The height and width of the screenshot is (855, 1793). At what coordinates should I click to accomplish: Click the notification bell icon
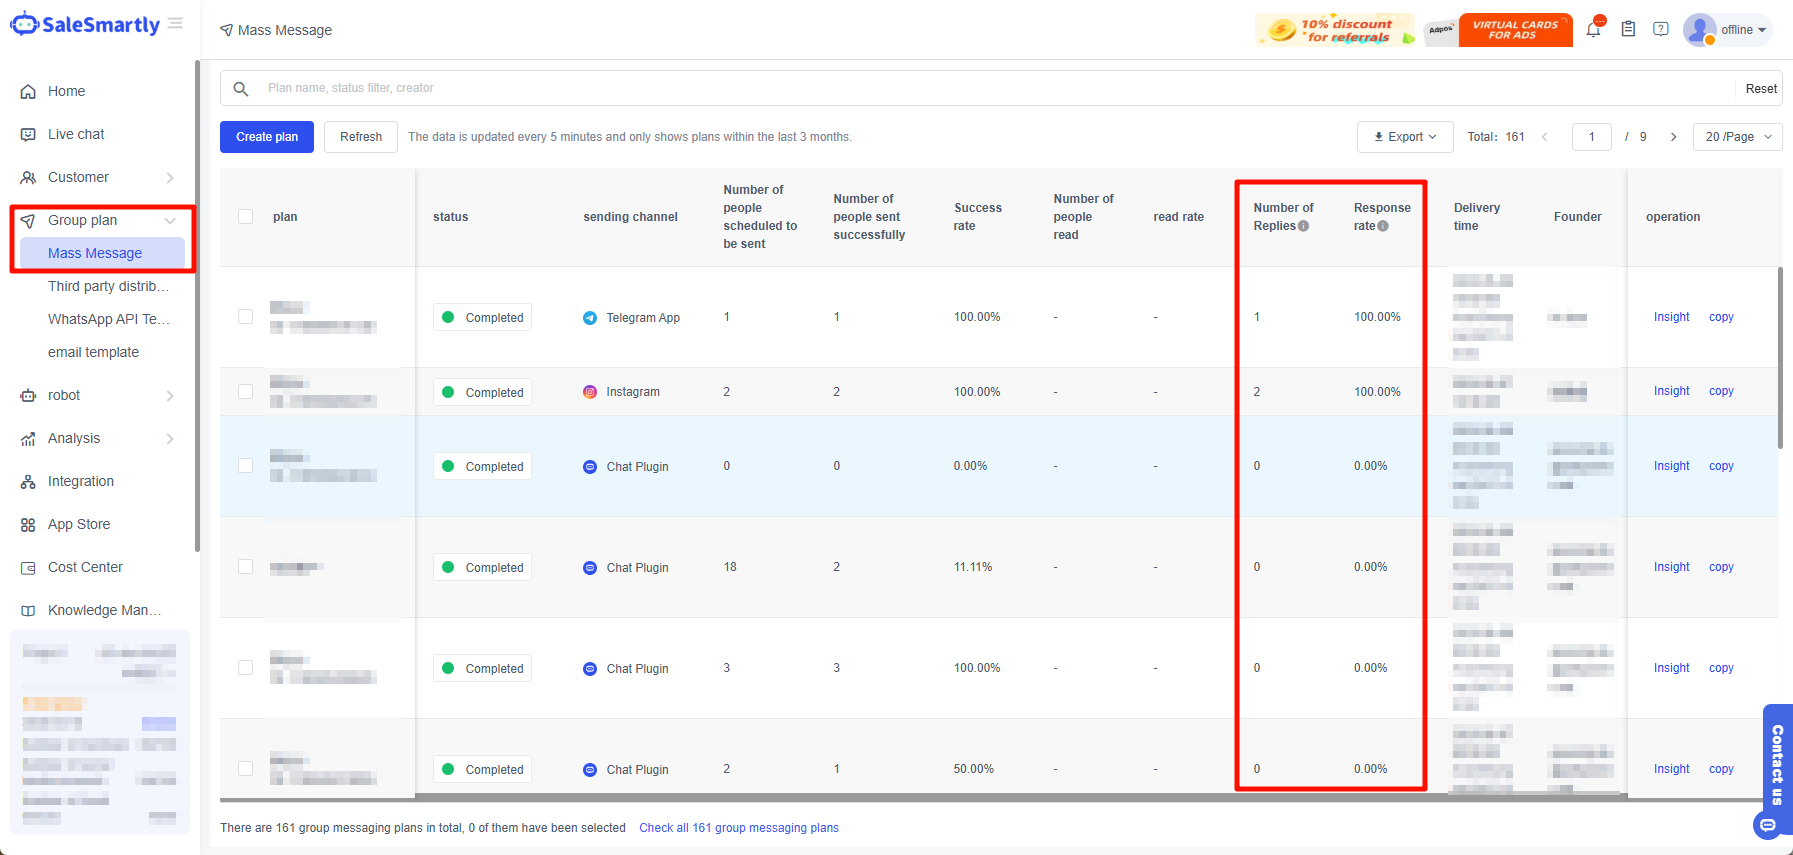click(x=1593, y=30)
